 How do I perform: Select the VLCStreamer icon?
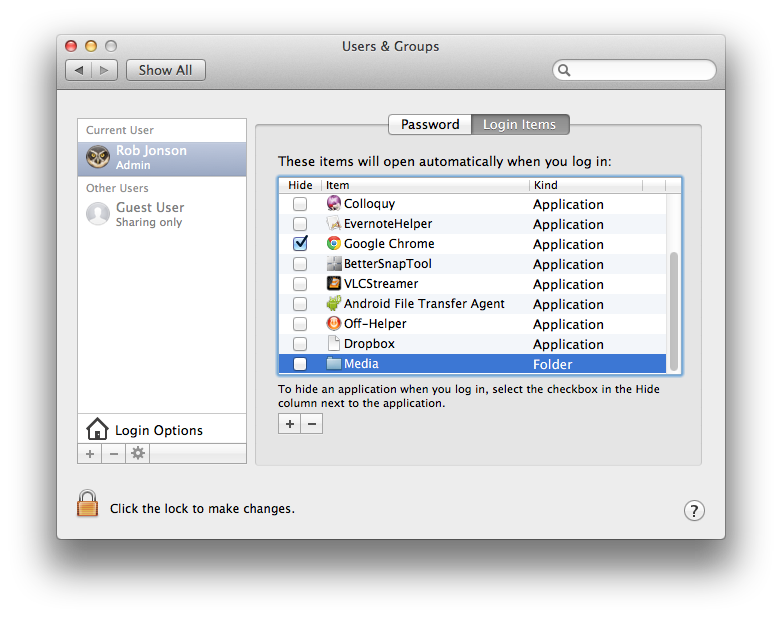click(334, 283)
